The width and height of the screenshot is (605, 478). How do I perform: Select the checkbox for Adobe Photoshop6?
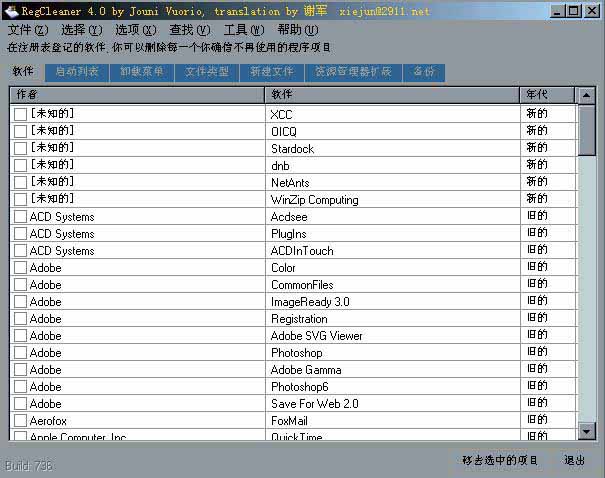pyautogui.click(x=20, y=386)
